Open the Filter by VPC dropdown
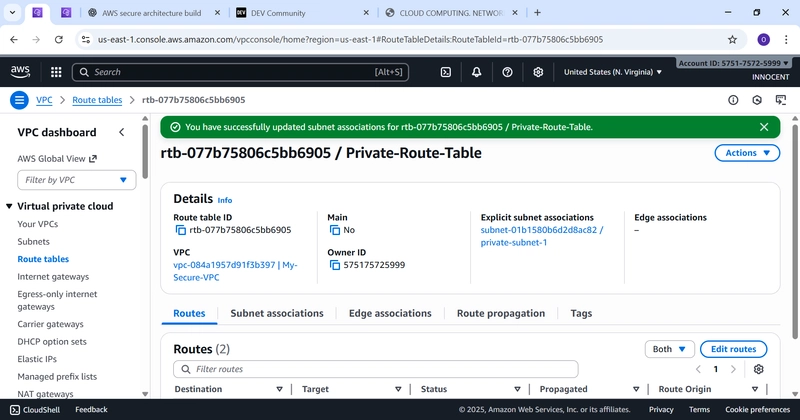 pos(77,180)
